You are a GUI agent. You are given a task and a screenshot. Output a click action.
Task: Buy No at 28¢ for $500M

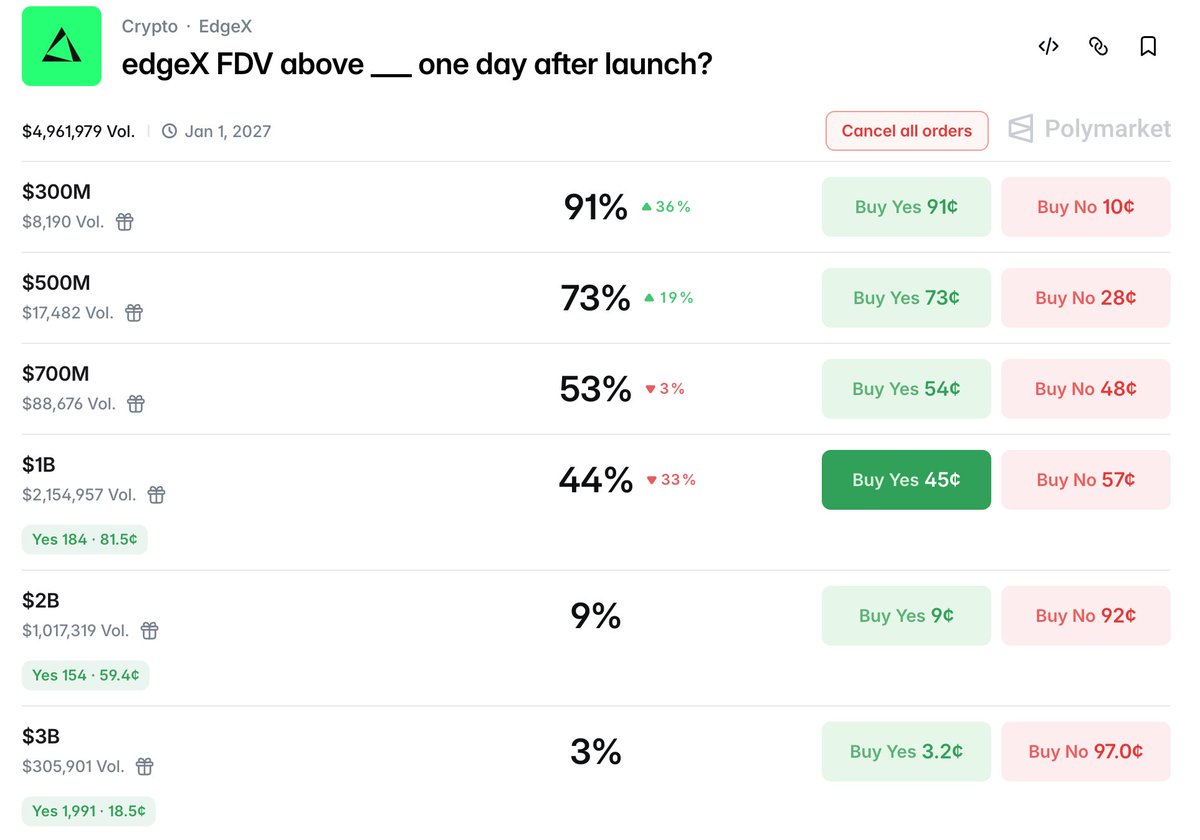[1085, 298]
